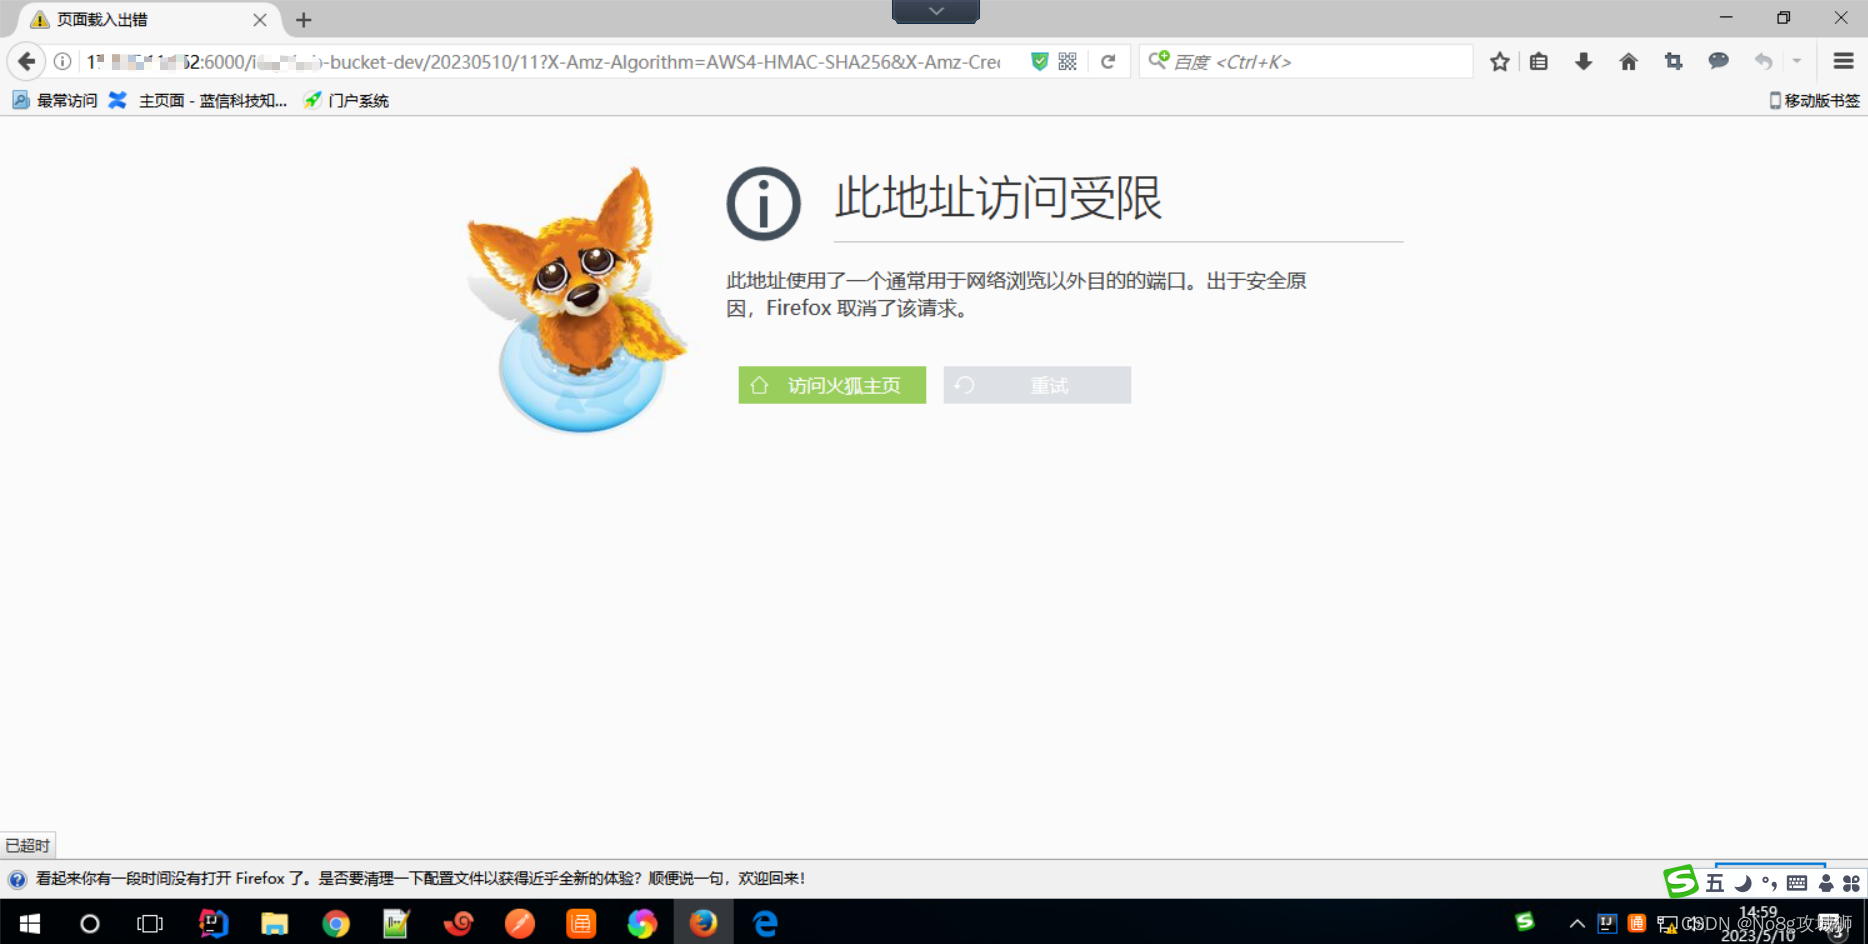This screenshot has height=944, width=1868.
Task: Expand the chevron handle at top center
Action: [x=935, y=11]
